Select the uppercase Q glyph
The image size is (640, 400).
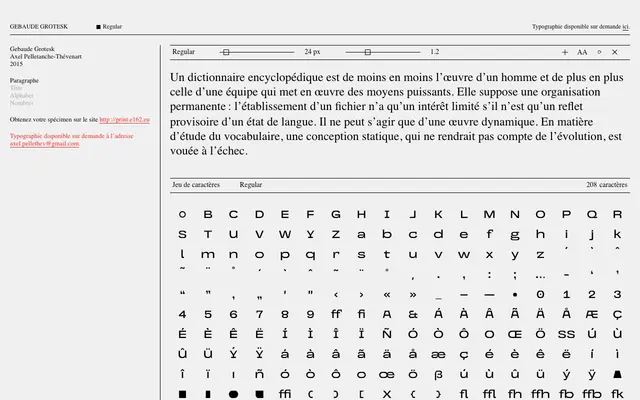click(x=591, y=214)
